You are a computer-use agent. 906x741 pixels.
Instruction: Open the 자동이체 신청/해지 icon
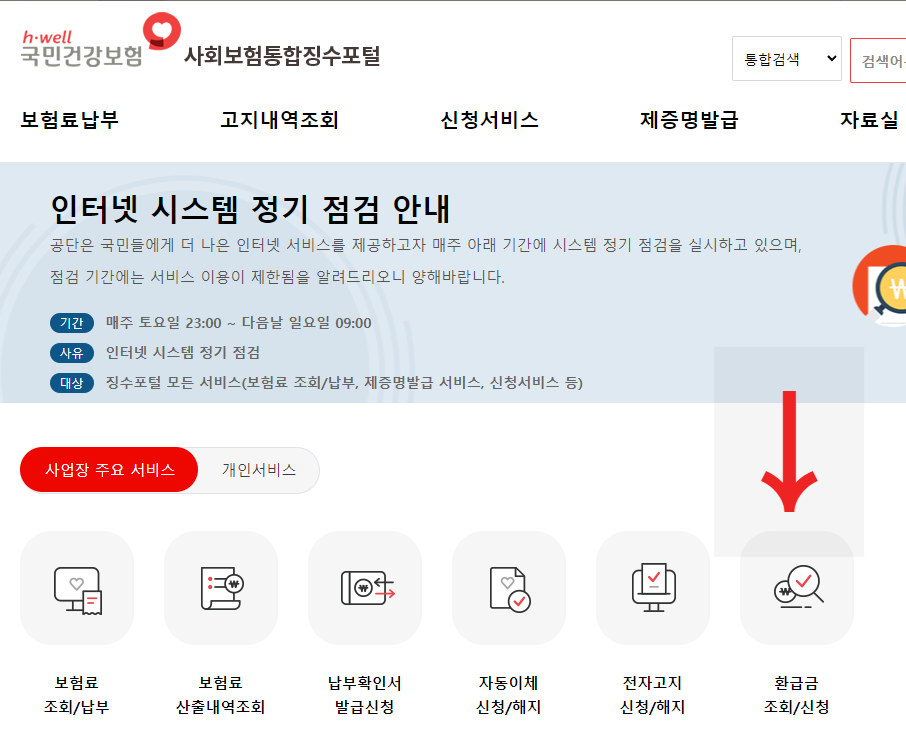tap(508, 588)
